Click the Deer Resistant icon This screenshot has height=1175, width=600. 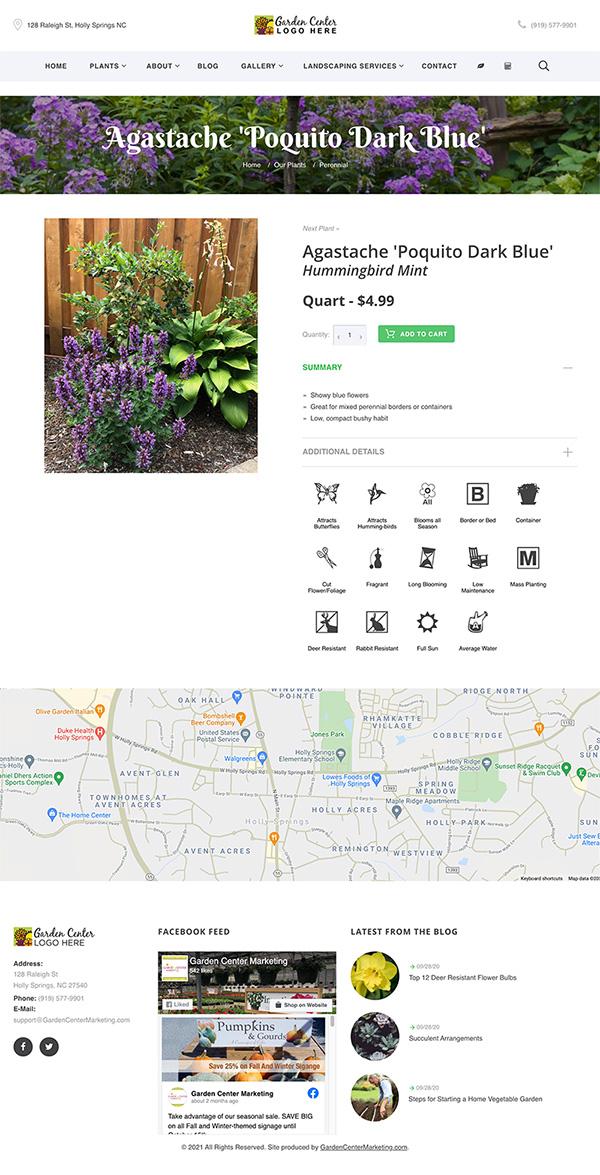pyautogui.click(x=327, y=622)
